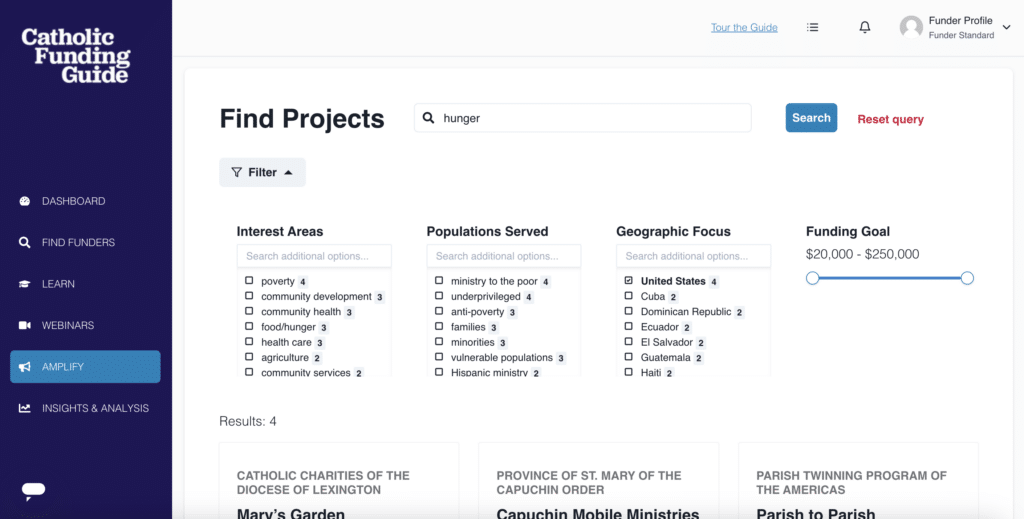Click the right Funding Goal slider handle

(x=967, y=278)
